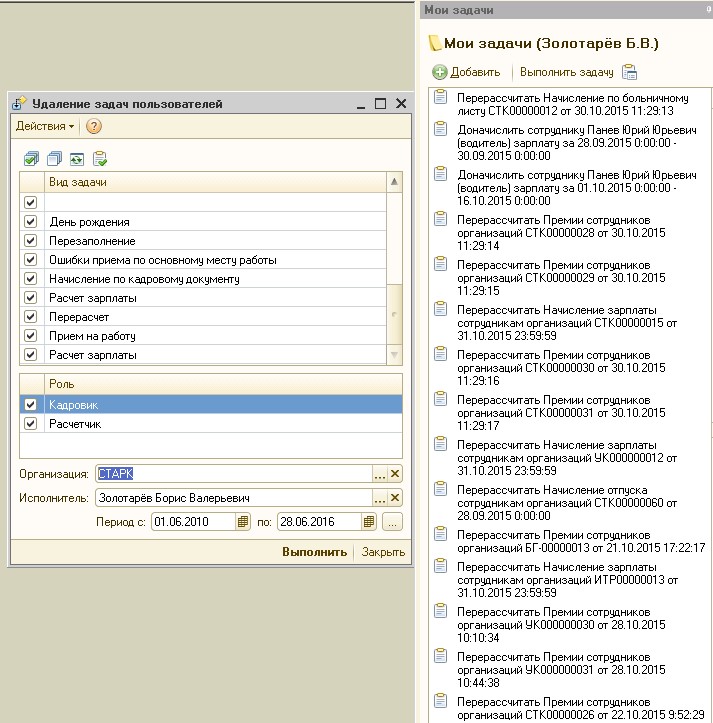The height and width of the screenshot is (723, 713).
Task: Click the period end date 28.06.2016
Action: click(x=319, y=522)
